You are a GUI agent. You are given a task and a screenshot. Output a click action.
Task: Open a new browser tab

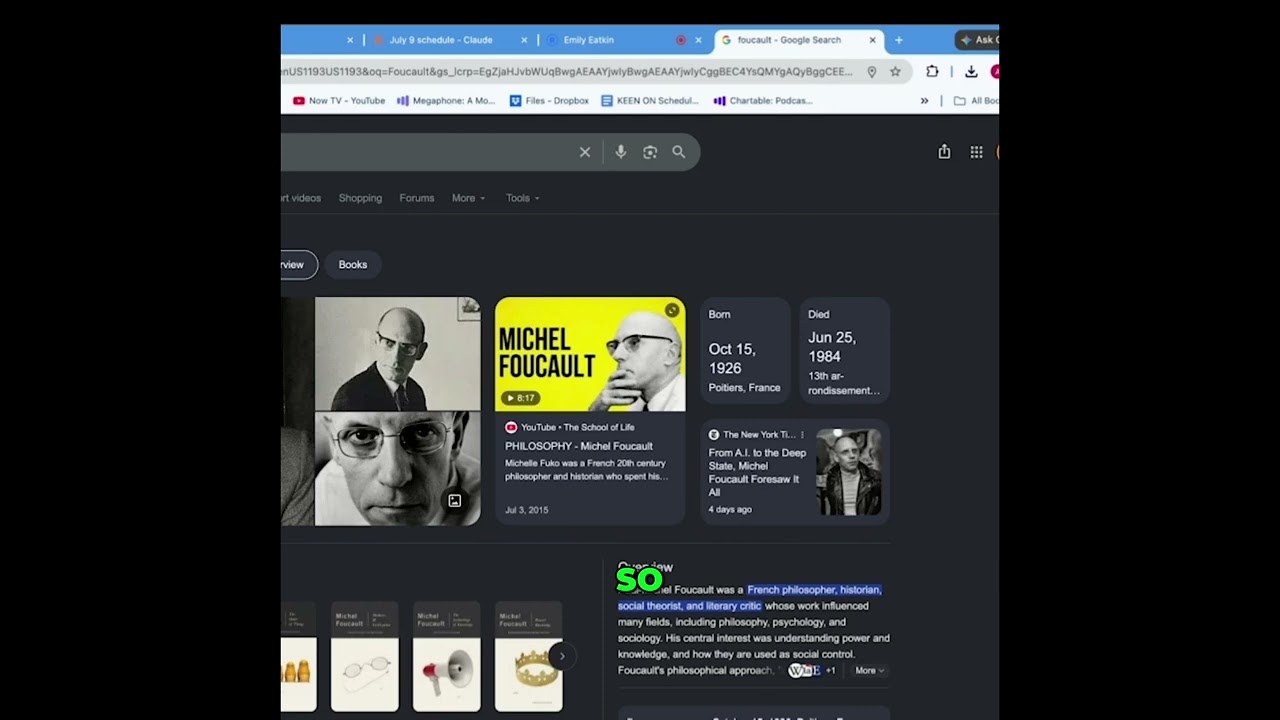[898, 40]
